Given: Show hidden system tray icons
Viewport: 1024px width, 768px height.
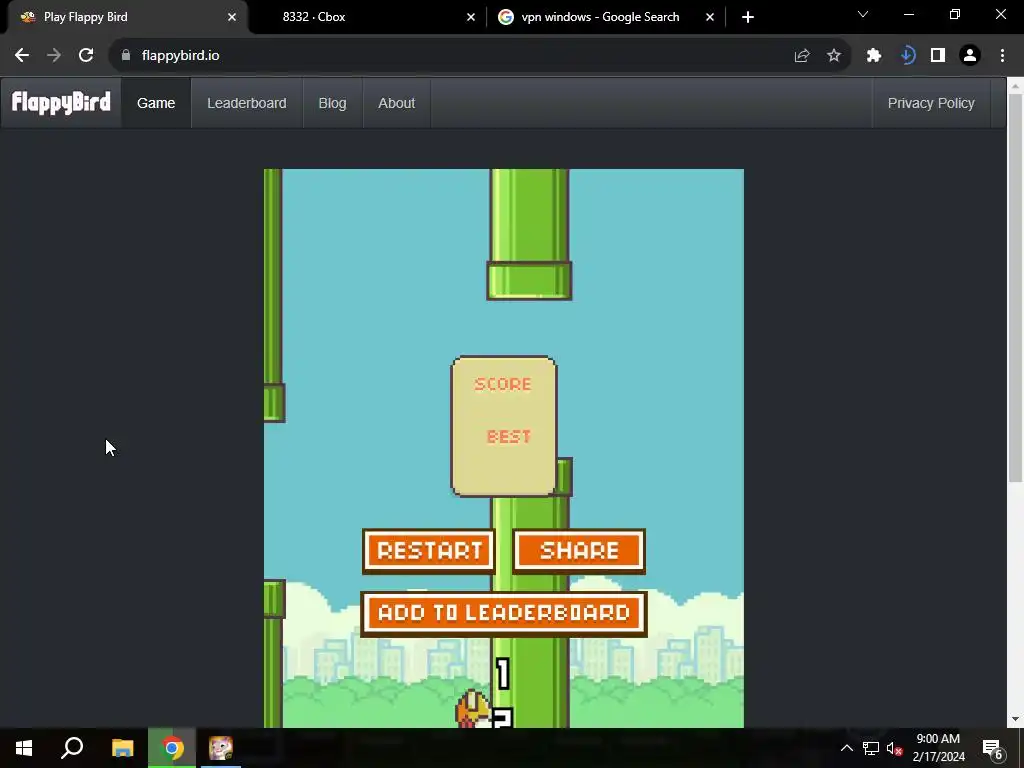Looking at the screenshot, I should (846, 748).
